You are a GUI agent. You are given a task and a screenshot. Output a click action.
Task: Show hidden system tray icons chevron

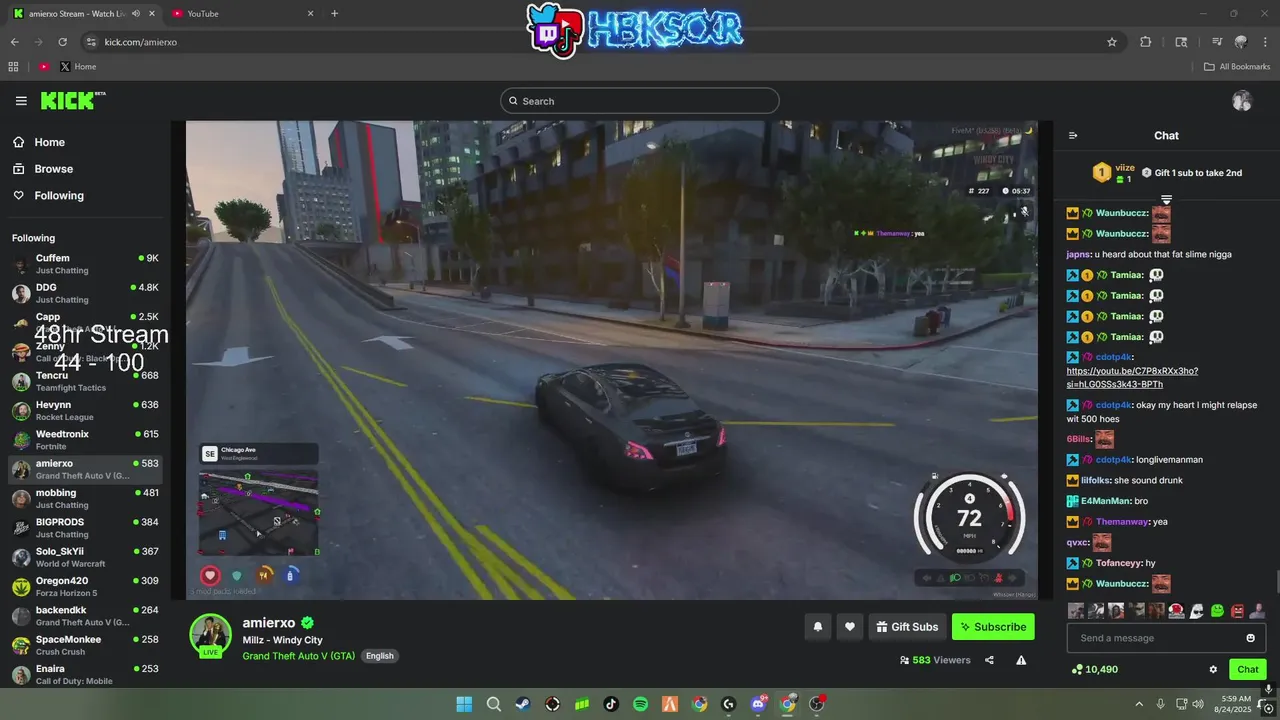tap(1139, 704)
